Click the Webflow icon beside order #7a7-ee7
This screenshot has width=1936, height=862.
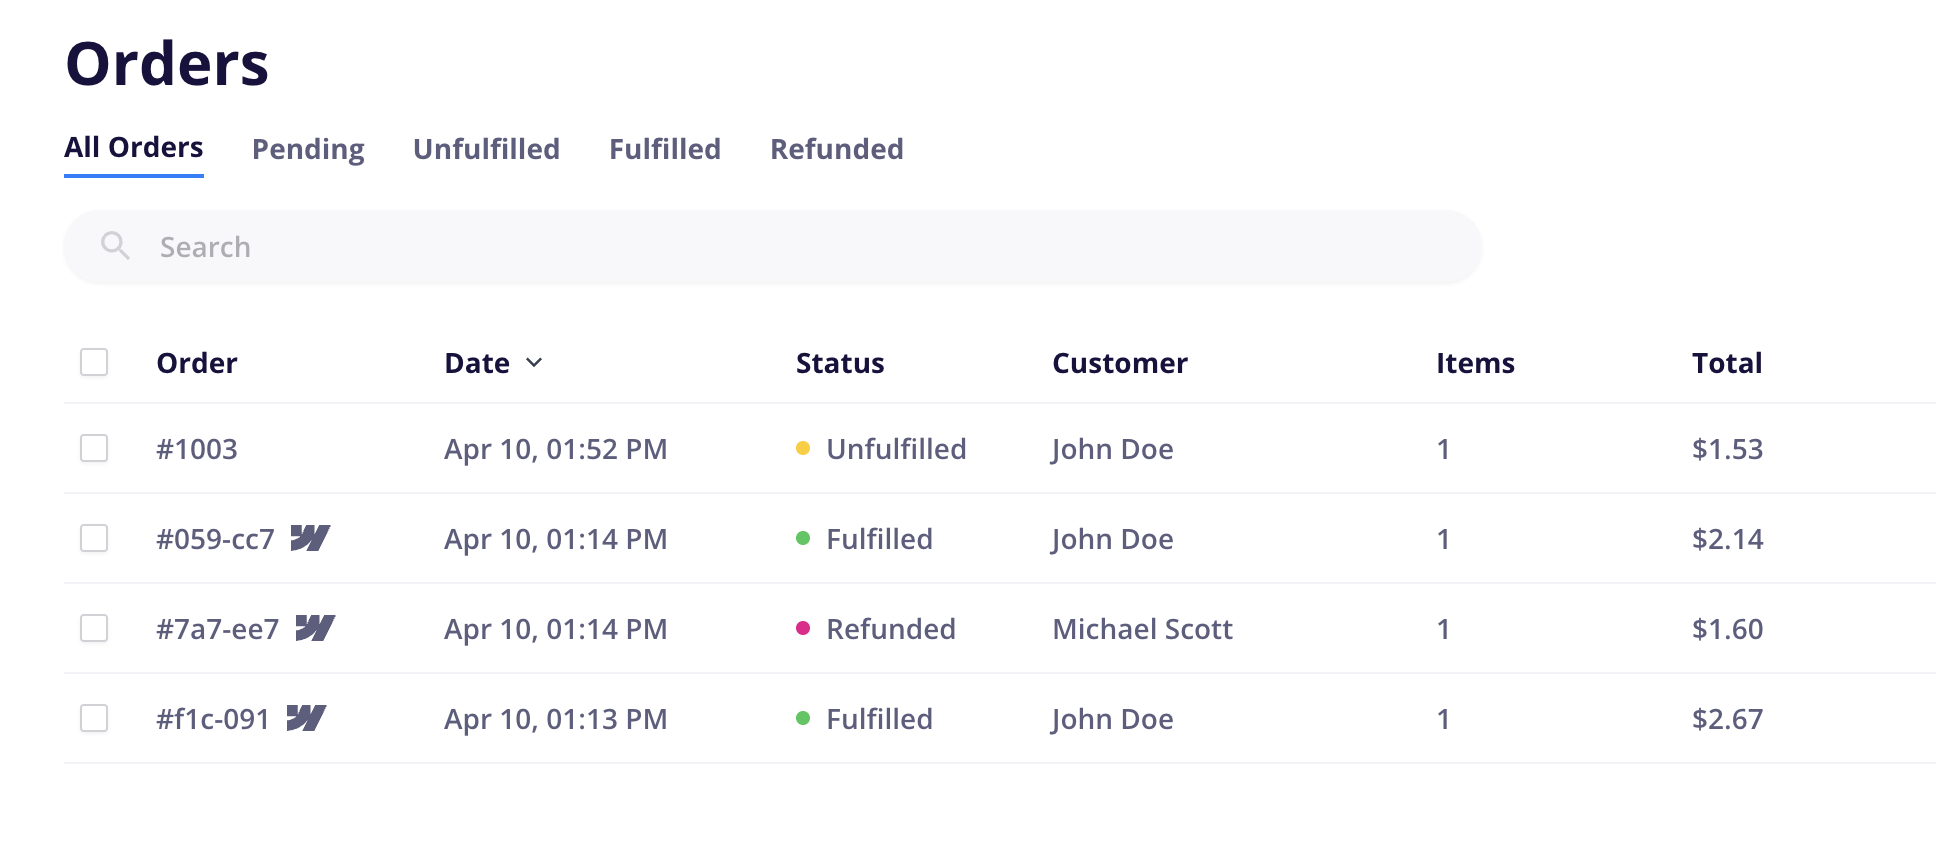click(315, 628)
